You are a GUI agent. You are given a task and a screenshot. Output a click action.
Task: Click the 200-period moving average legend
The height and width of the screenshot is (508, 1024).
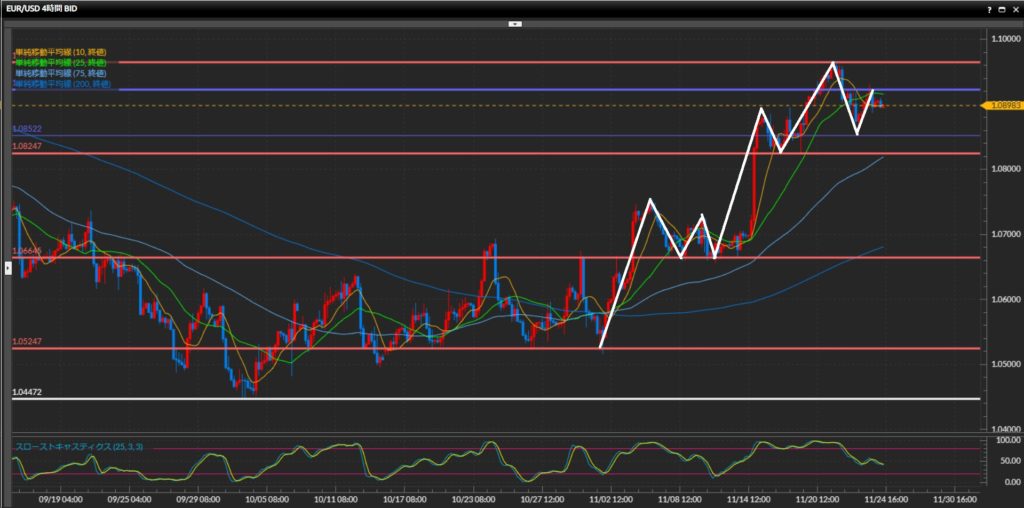(x=62, y=85)
